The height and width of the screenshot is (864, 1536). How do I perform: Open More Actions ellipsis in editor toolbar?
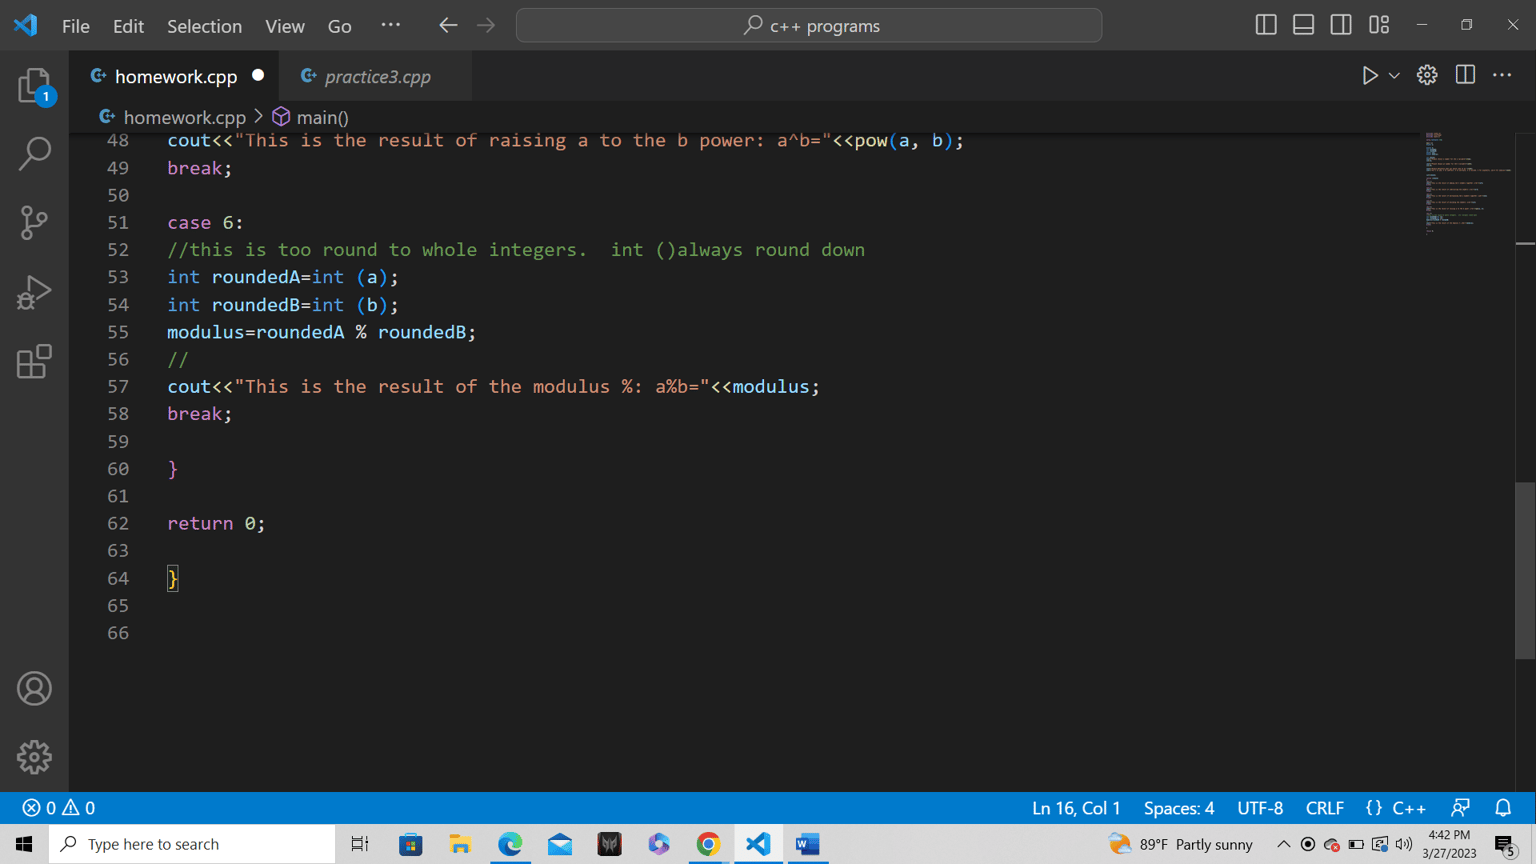click(1502, 76)
